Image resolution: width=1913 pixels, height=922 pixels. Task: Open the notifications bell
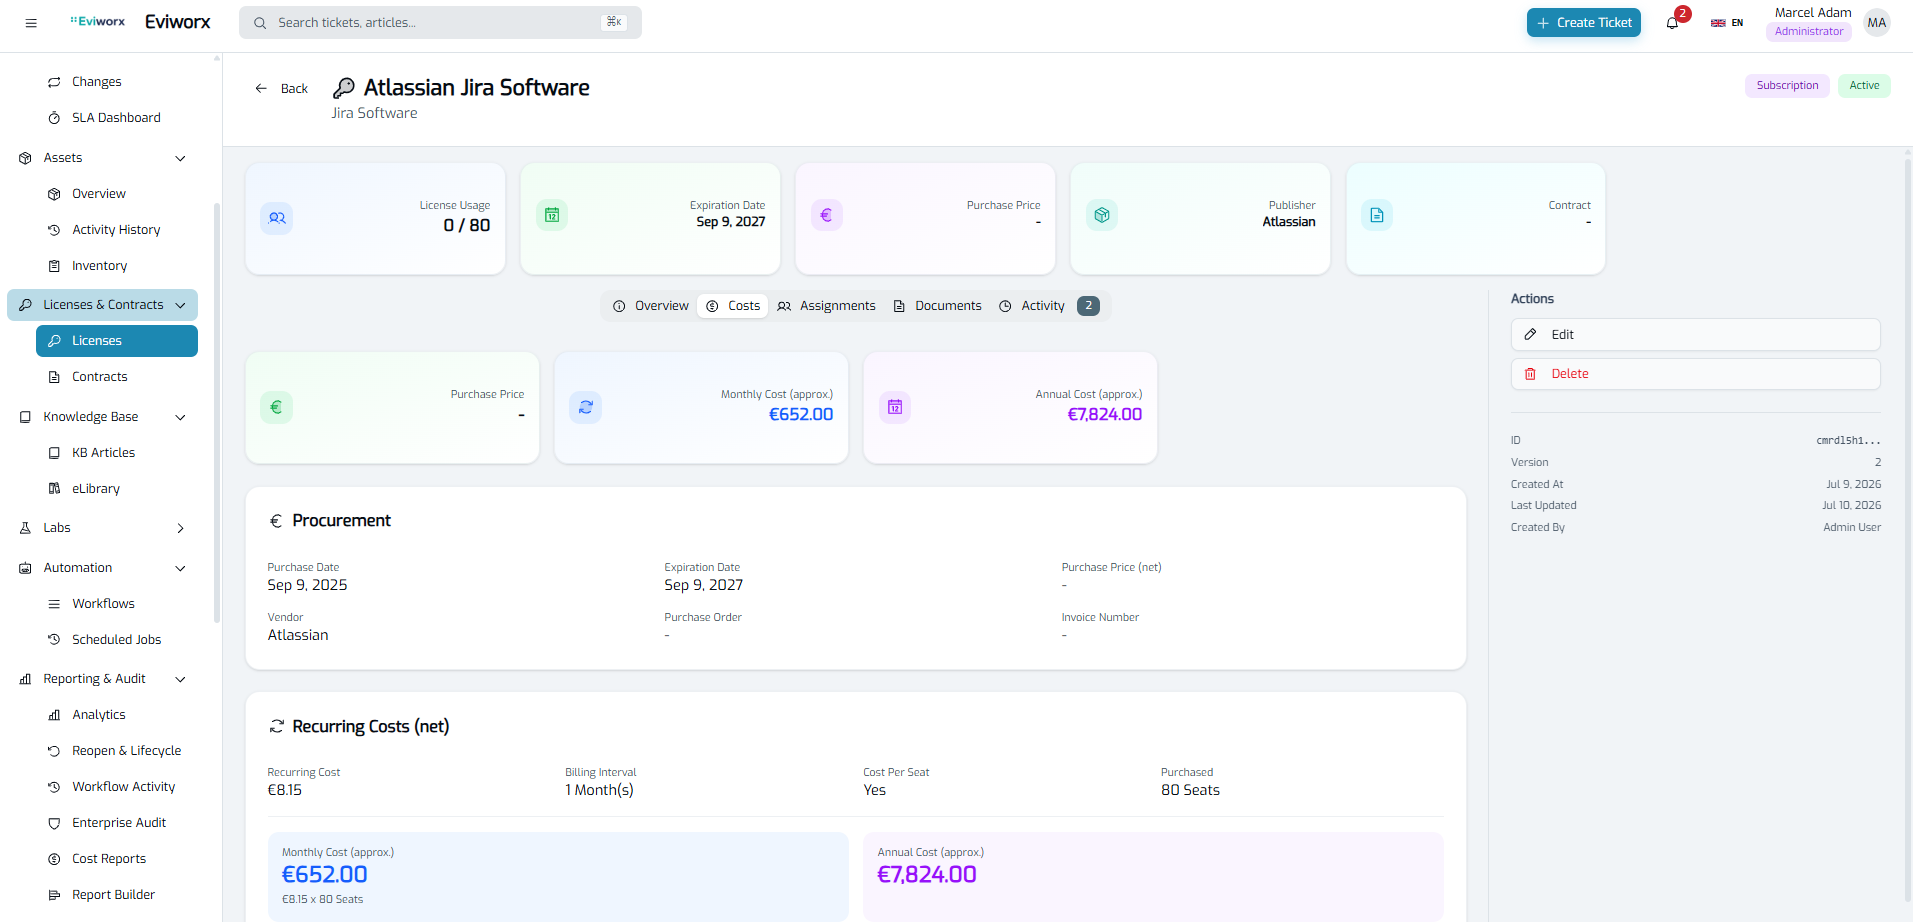1672,23
